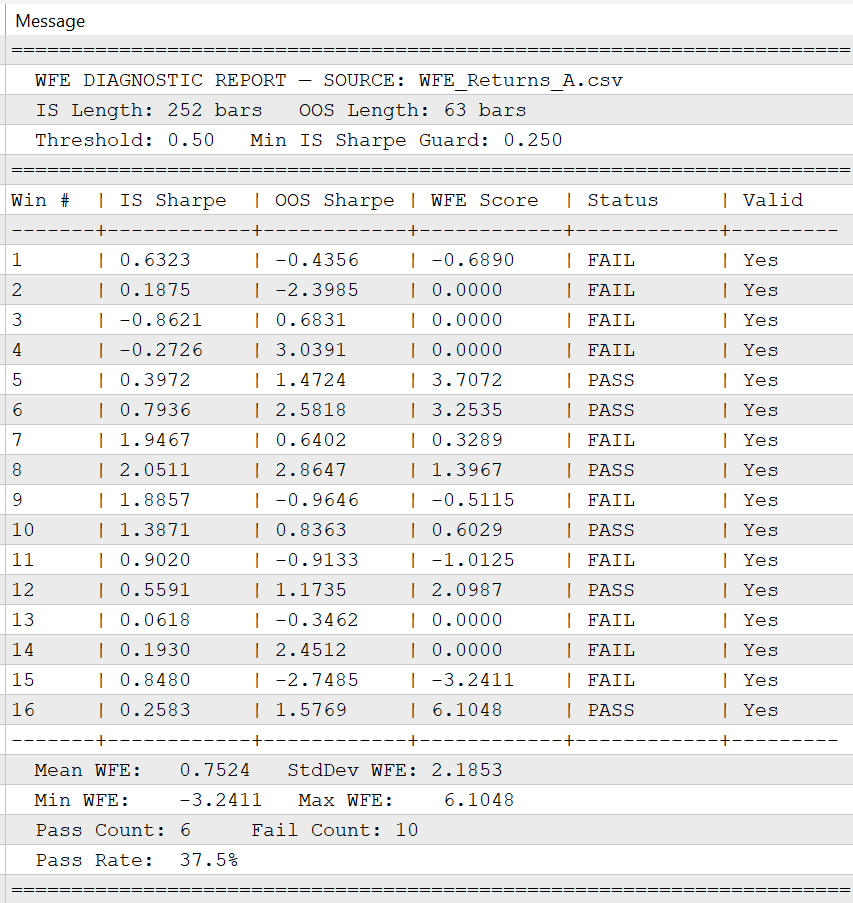Select row with IS Sharpe 1.9467

[x=429, y=439]
